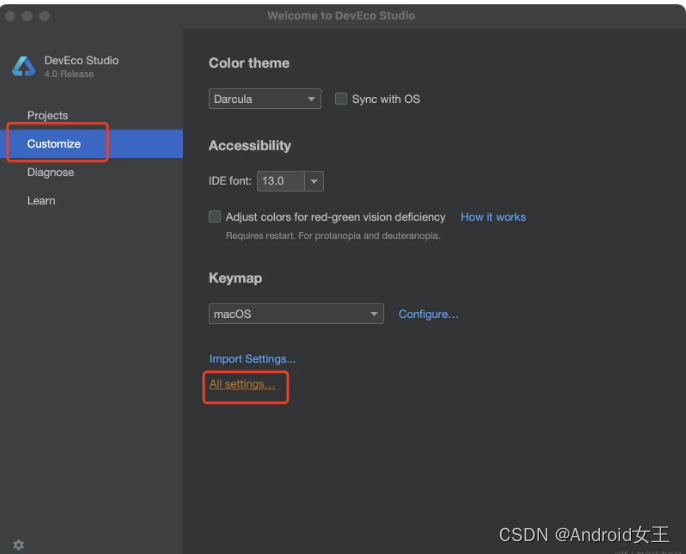Open the Darcula color theme dropdown
686x554 pixels.
pos(265,99)
